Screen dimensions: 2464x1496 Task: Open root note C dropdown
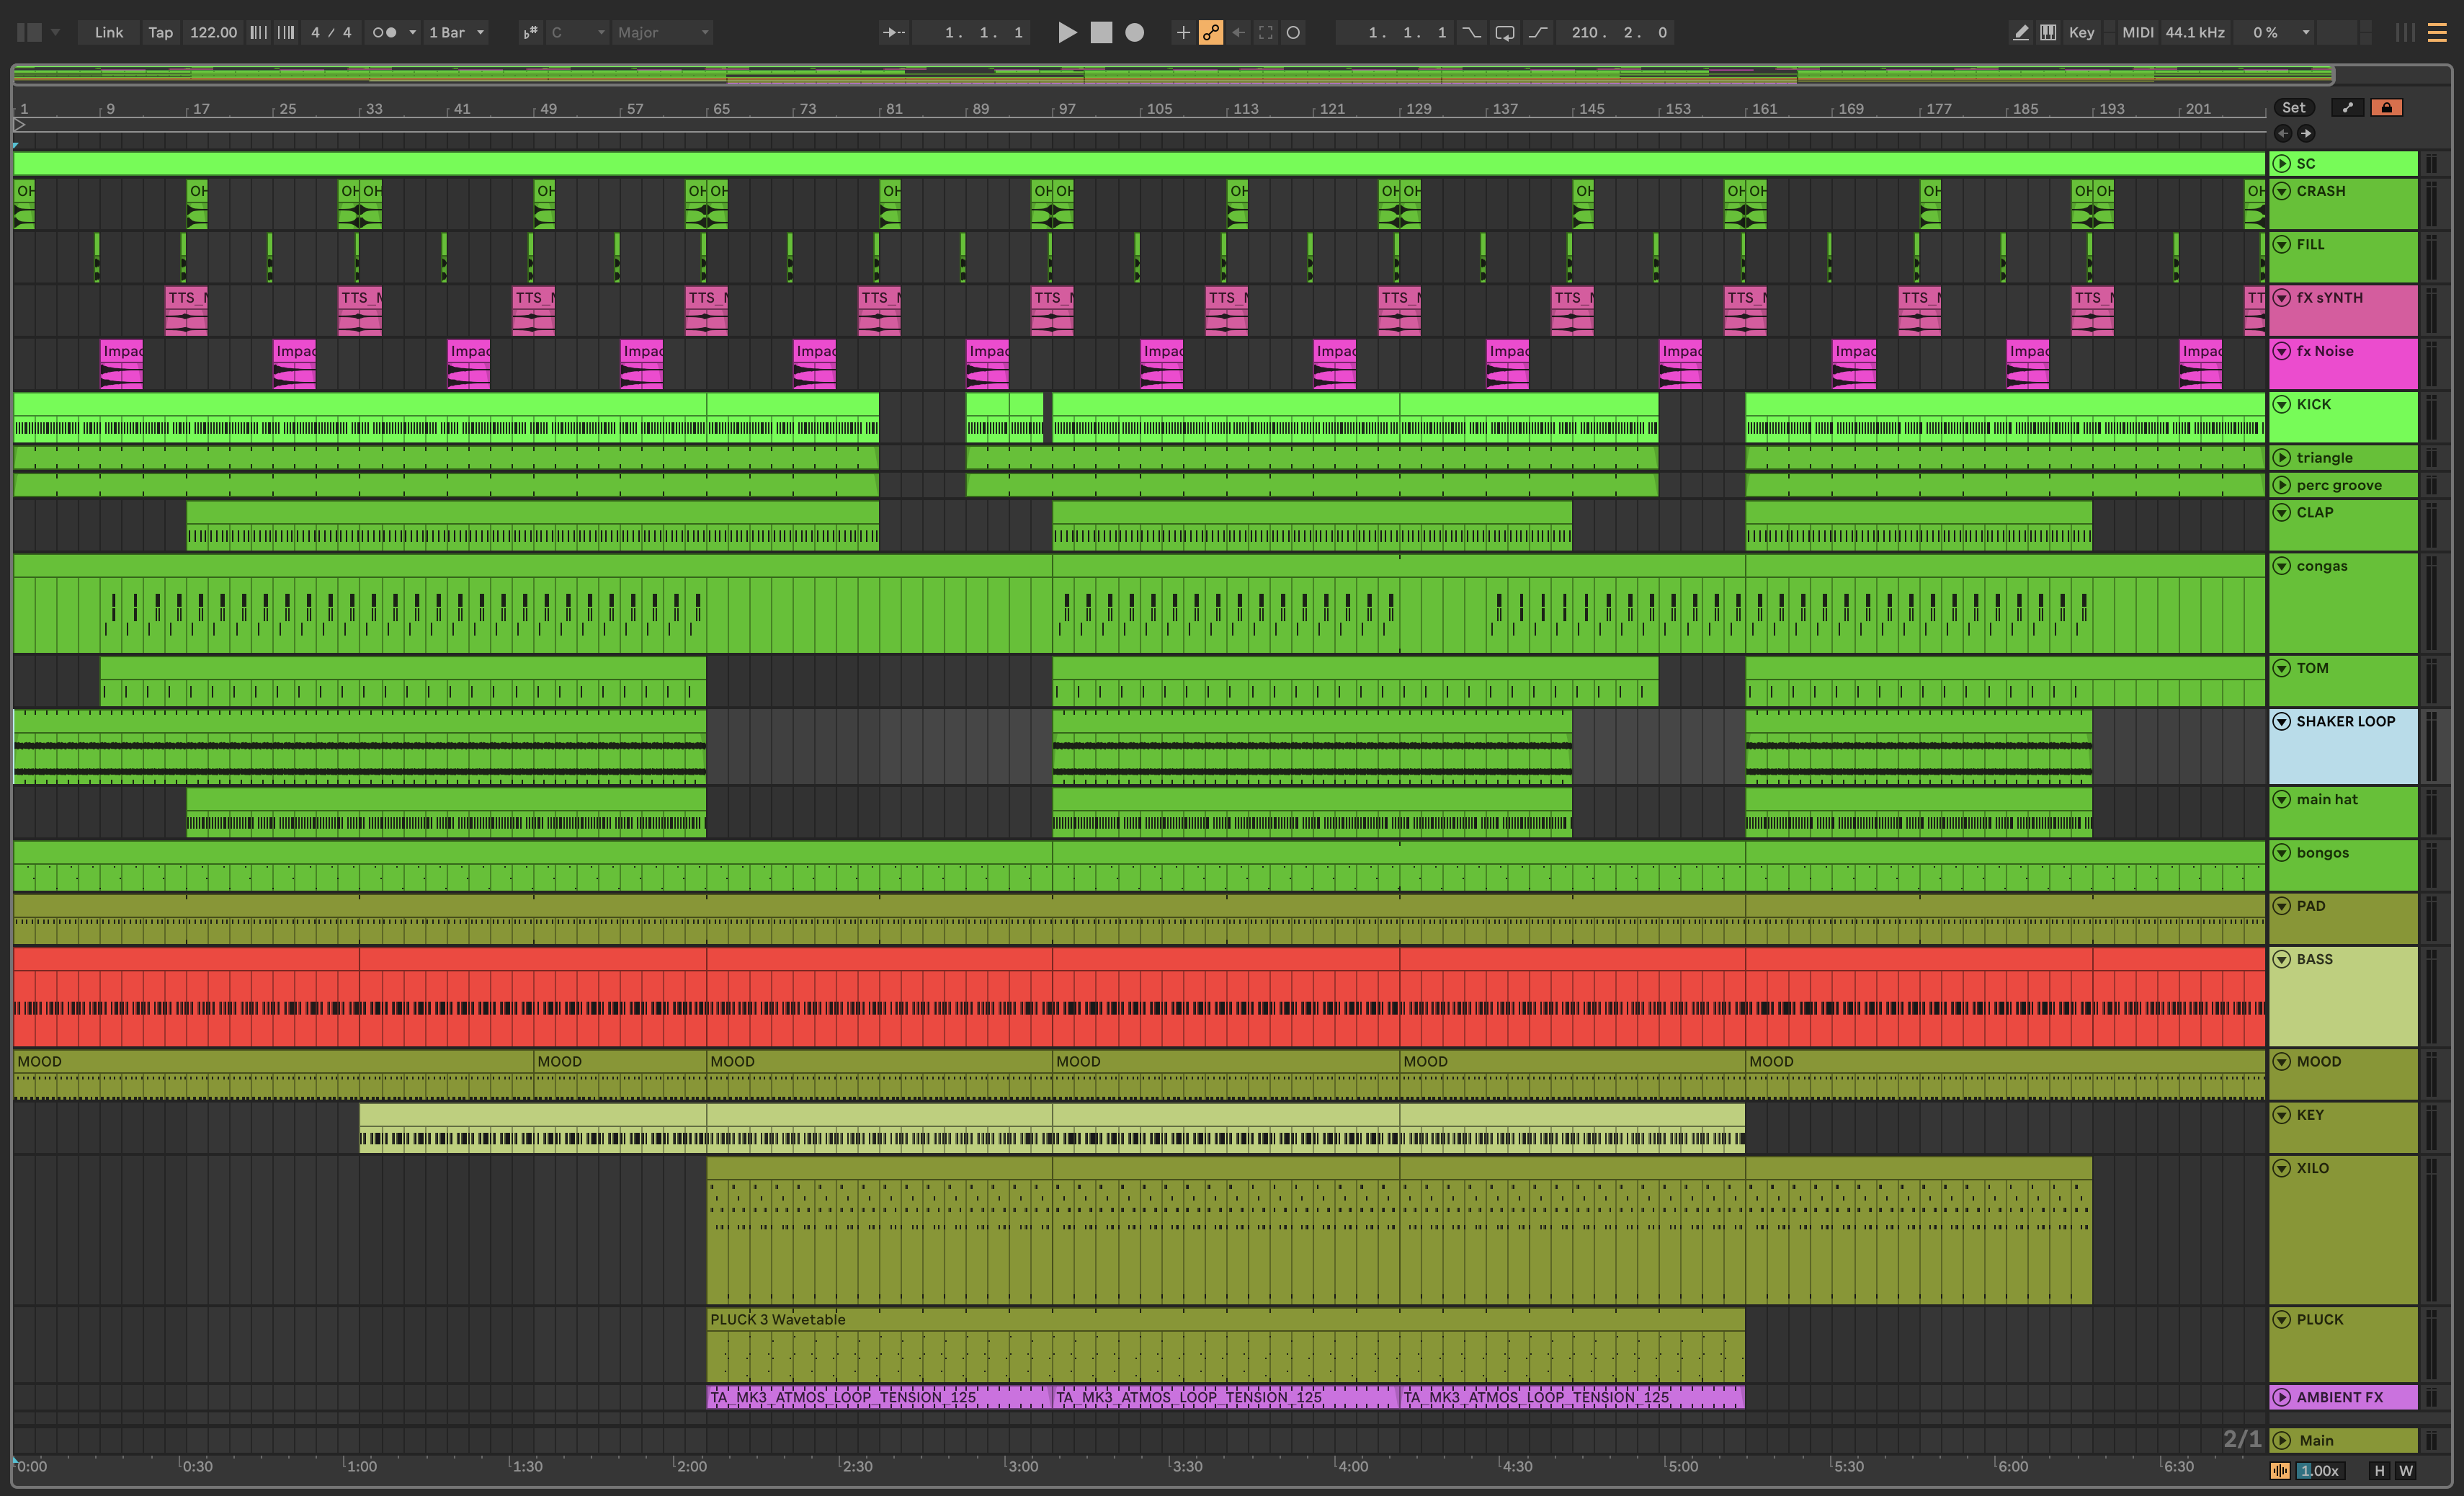(578, 32)
